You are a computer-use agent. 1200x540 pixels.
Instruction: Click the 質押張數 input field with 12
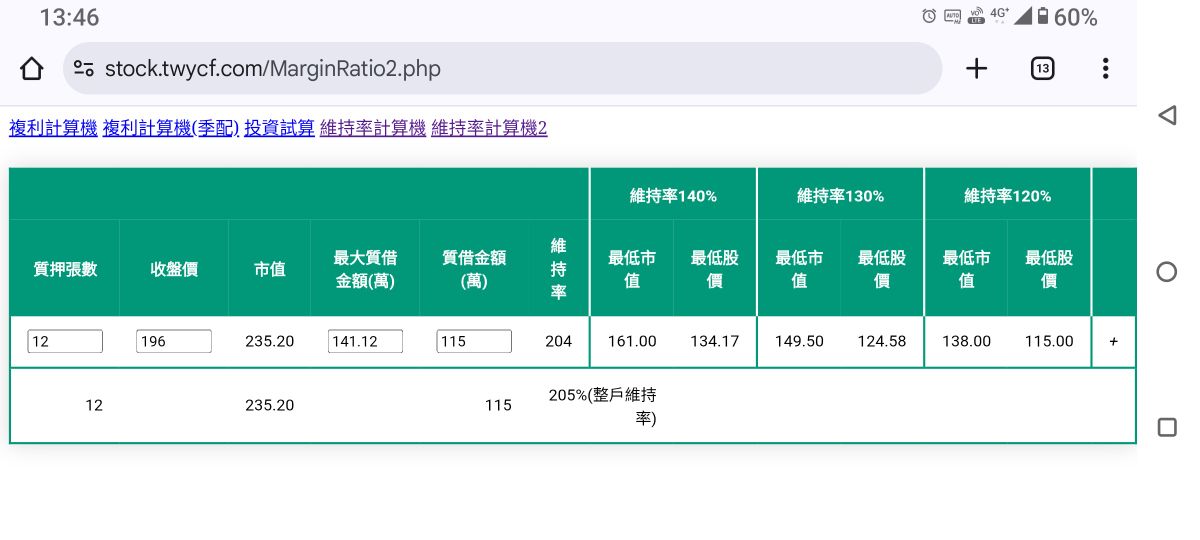click(65, 341)
